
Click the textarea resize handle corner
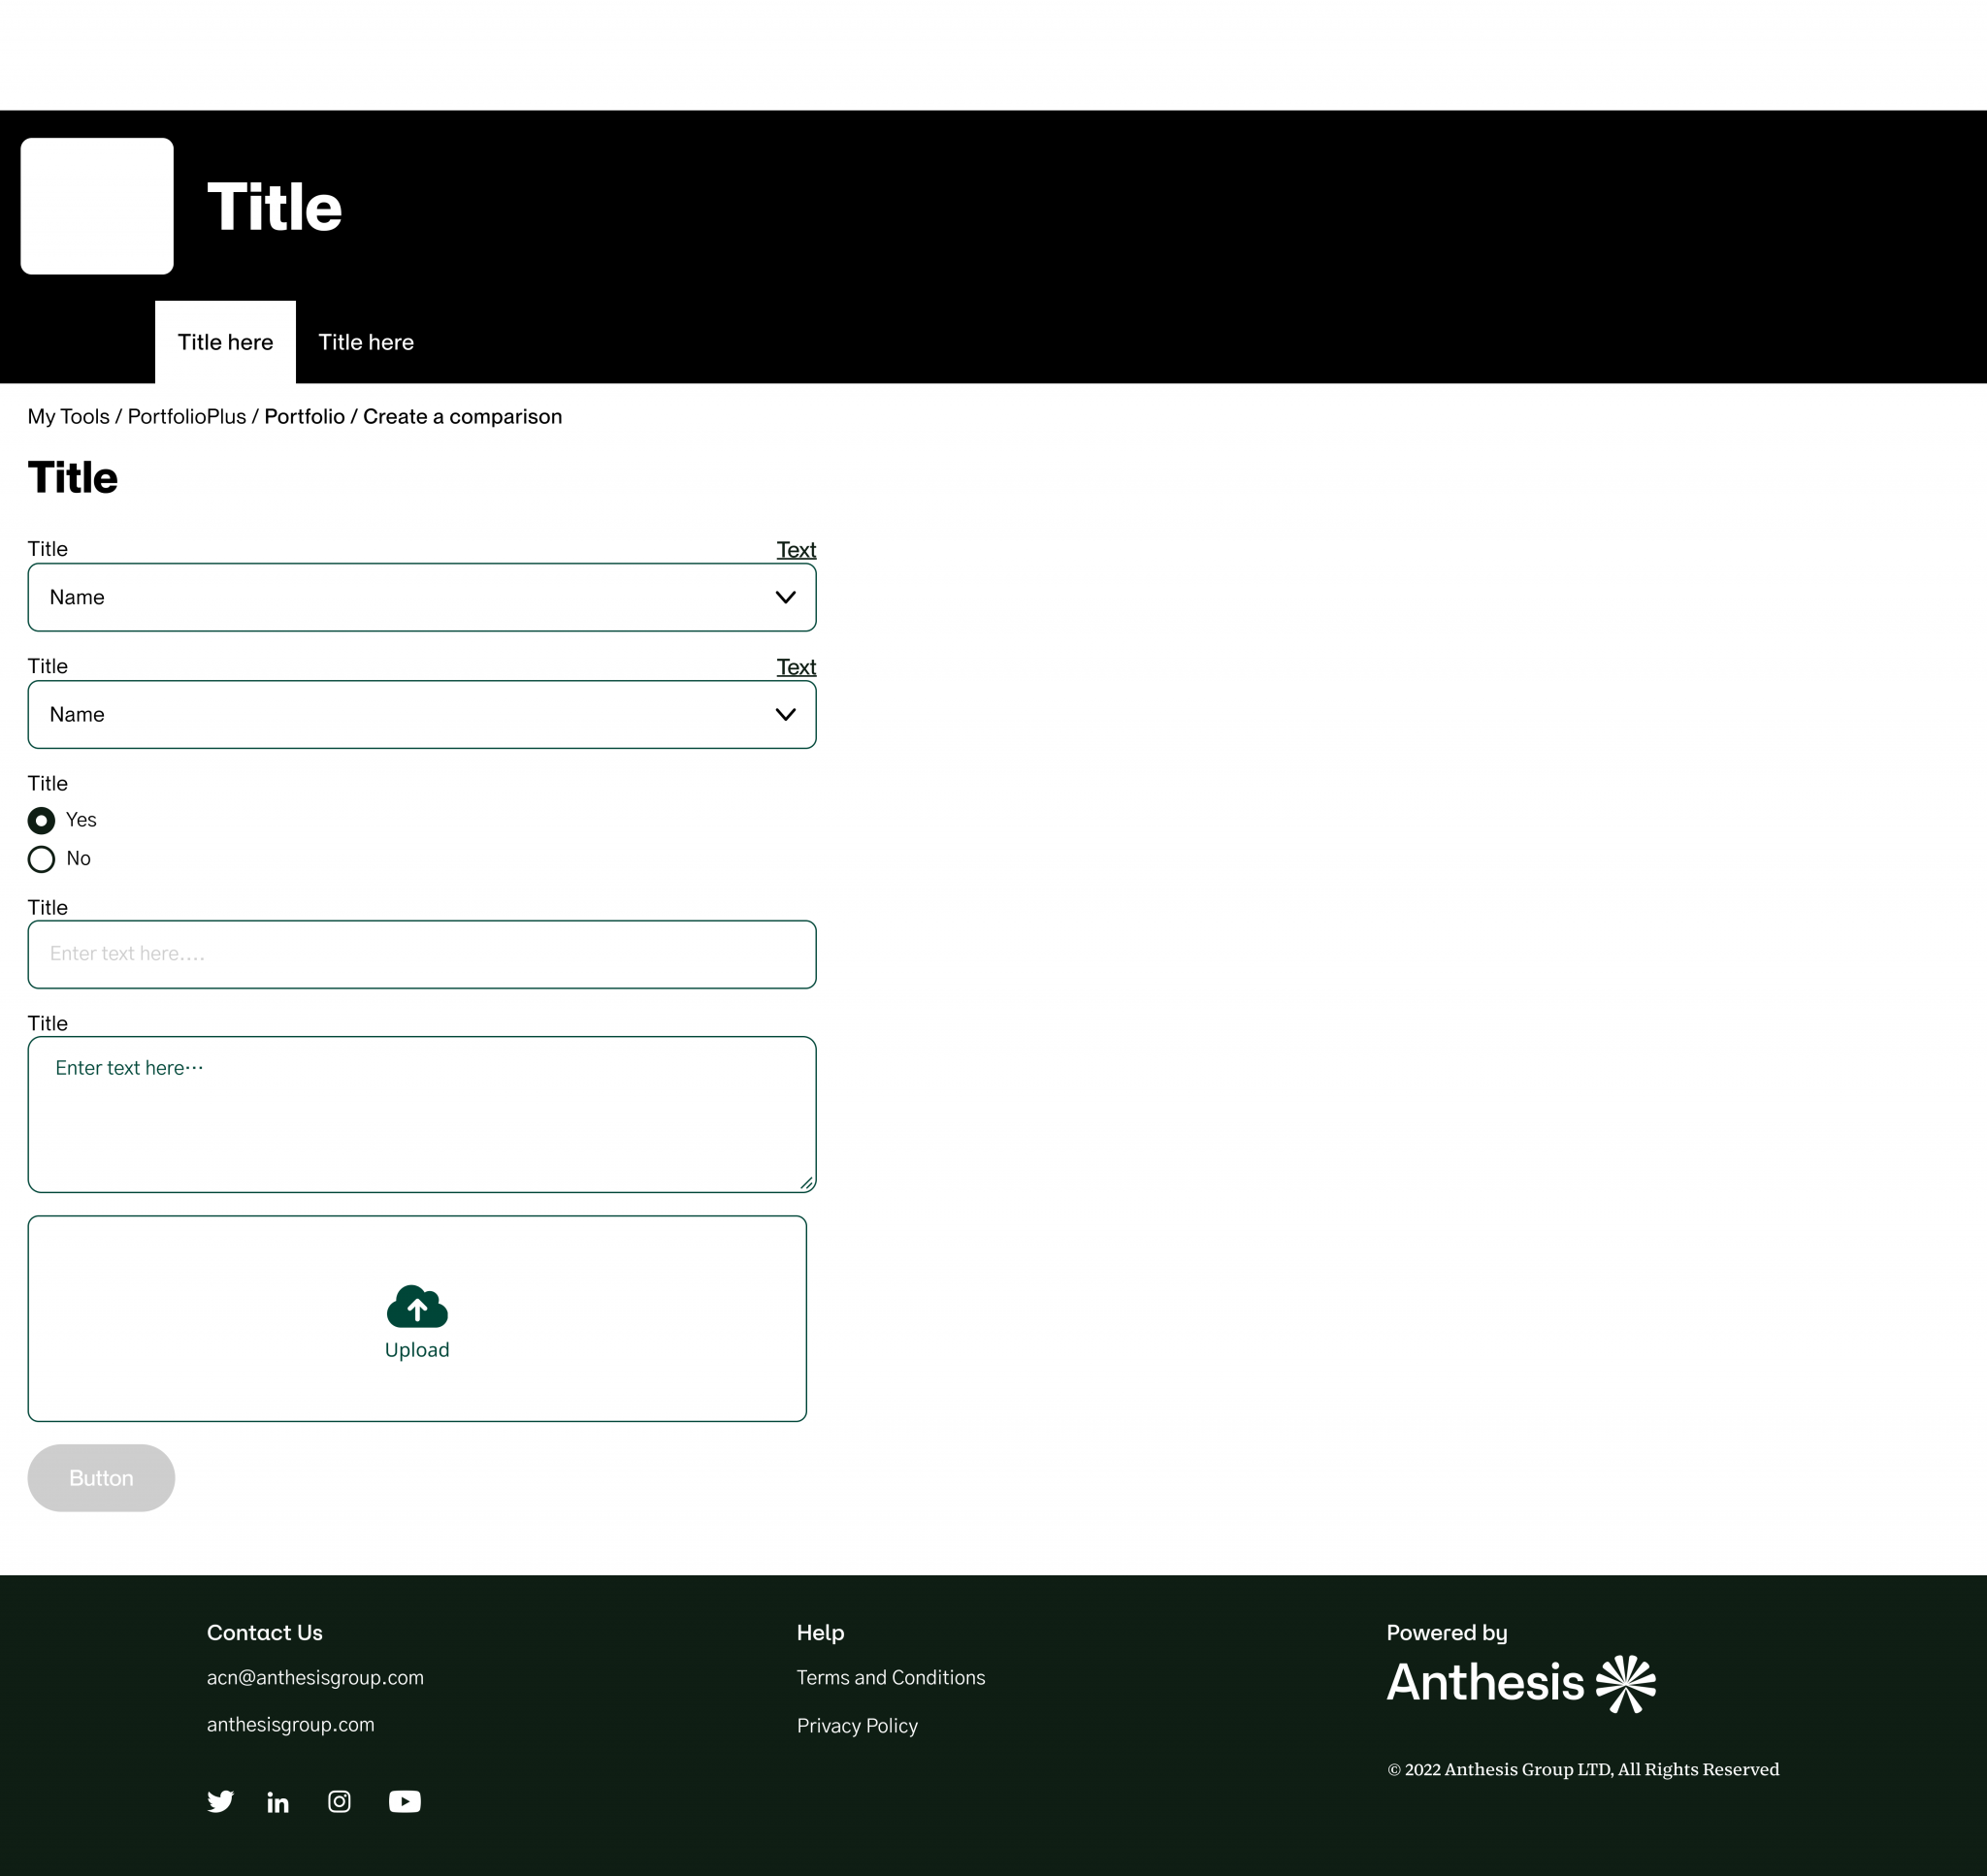(x=806, y=1183)
